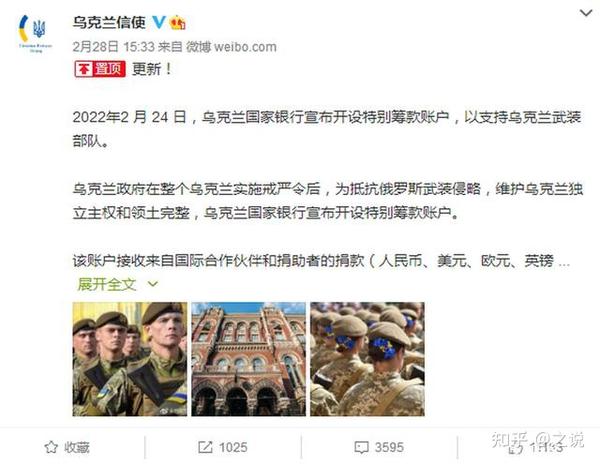Click the red 置顶 pinned tag
The width and height of the screenshot is (600, 464).
coord(100,69)
